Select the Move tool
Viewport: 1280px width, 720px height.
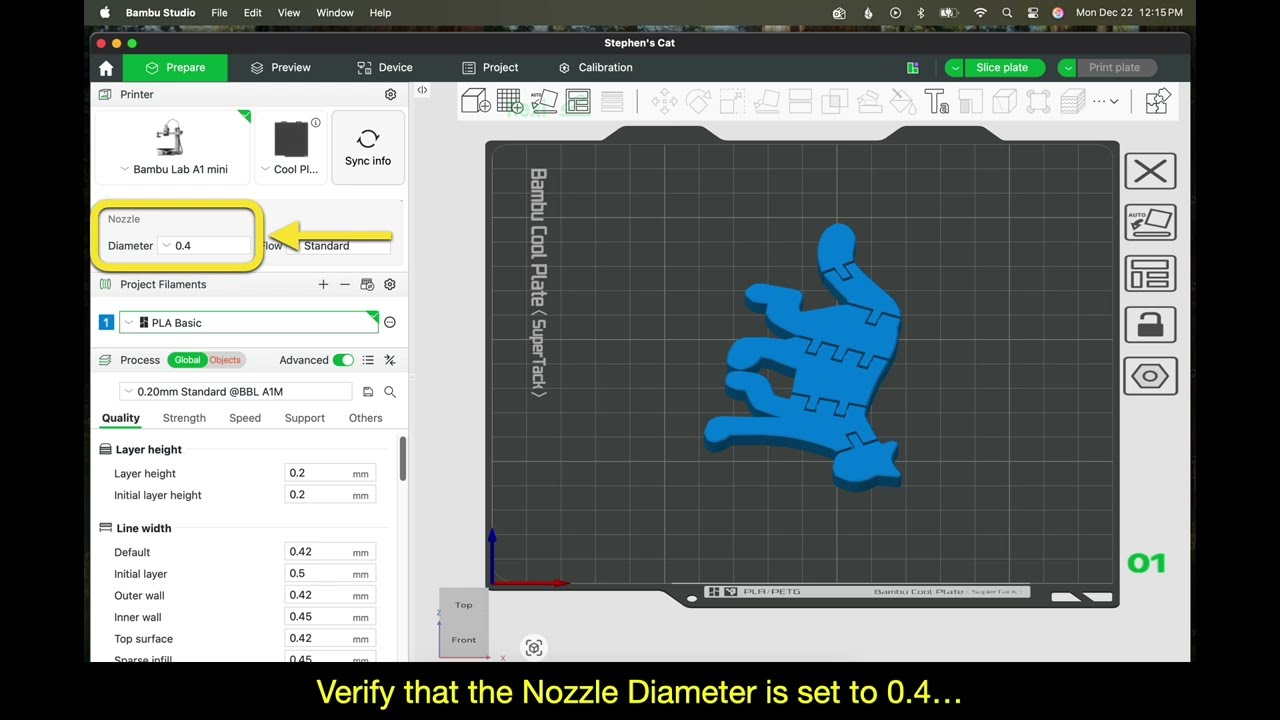(664, 101)
